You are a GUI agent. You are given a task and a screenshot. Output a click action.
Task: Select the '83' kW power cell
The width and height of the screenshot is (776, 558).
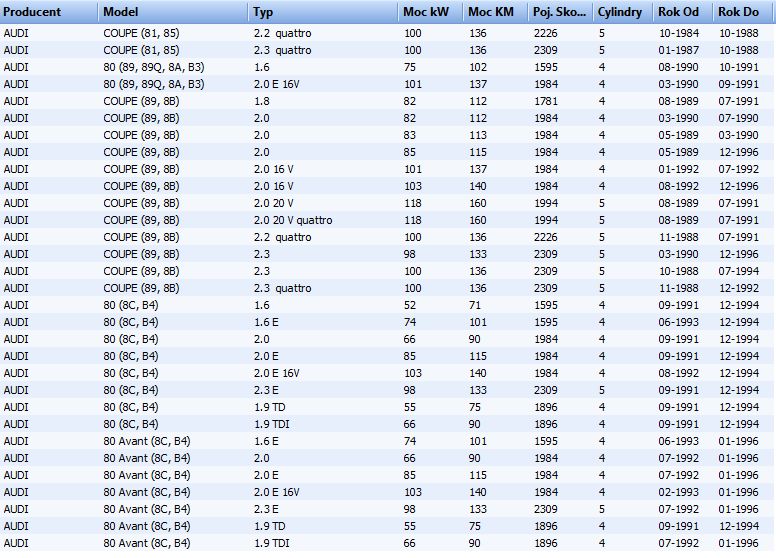(x=410, y=135)
